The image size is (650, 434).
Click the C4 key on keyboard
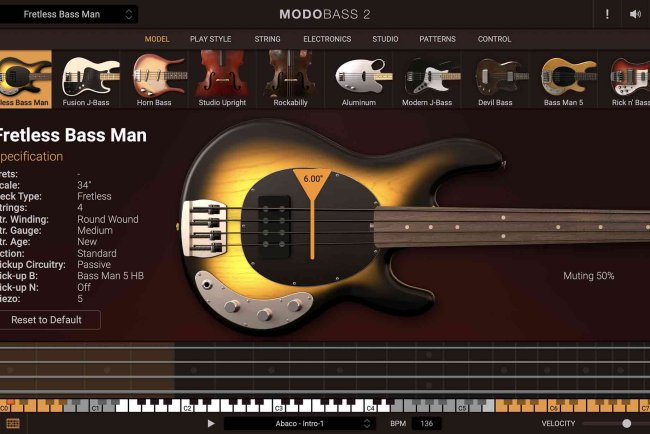pos(371,406)
